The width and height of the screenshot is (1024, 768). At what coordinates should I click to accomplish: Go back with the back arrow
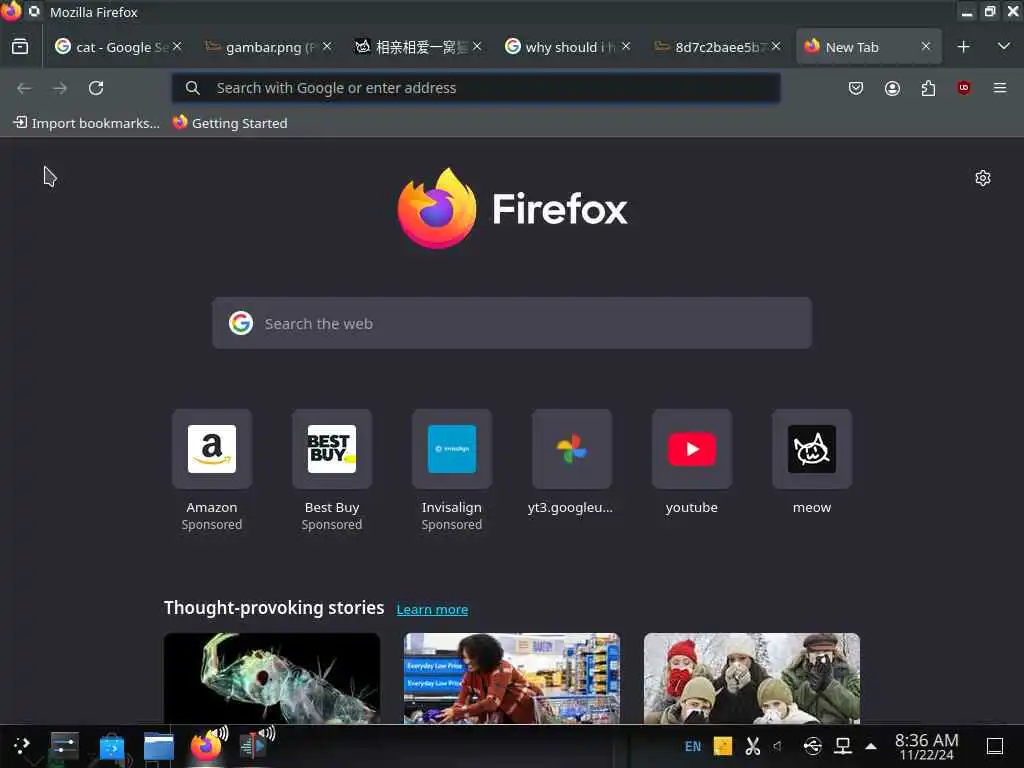(24, 88)
